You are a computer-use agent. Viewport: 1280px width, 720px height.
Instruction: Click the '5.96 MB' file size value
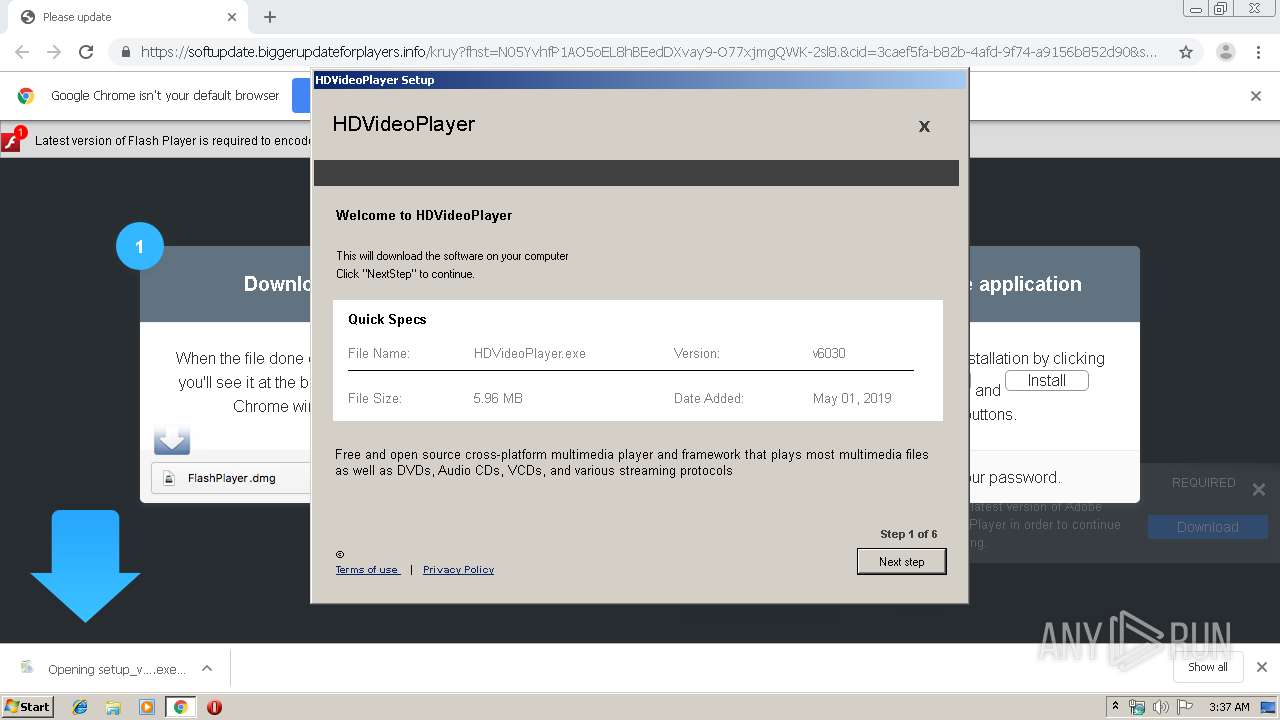click(x=498, y=398)
